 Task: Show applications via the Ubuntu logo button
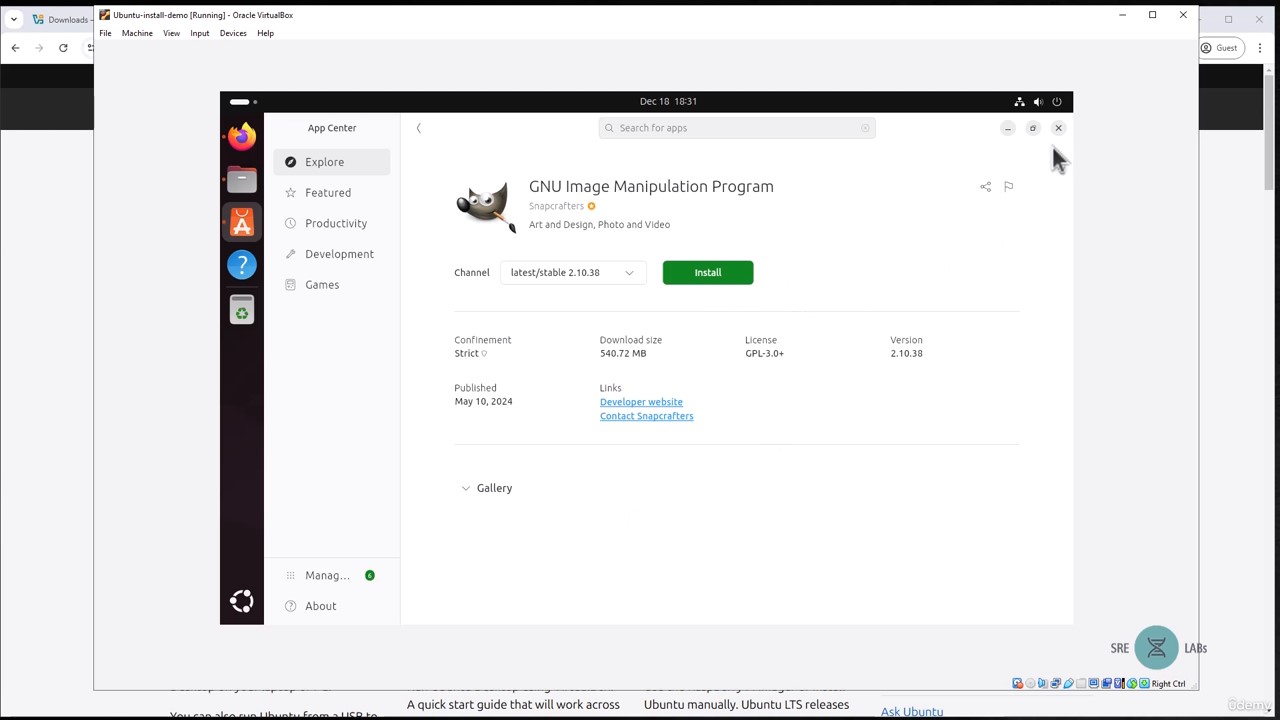[242, 601]
